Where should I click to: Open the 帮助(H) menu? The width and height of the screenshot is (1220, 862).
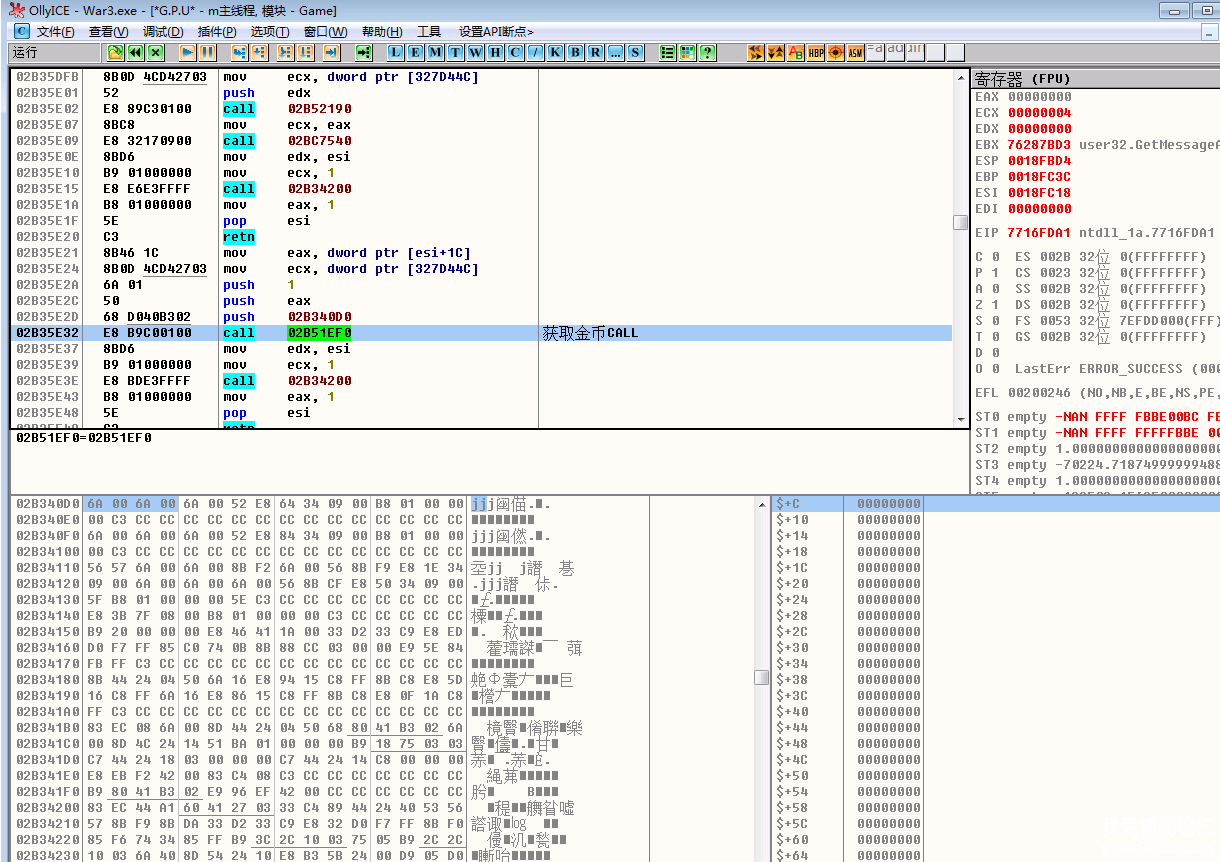coord(382,32)
